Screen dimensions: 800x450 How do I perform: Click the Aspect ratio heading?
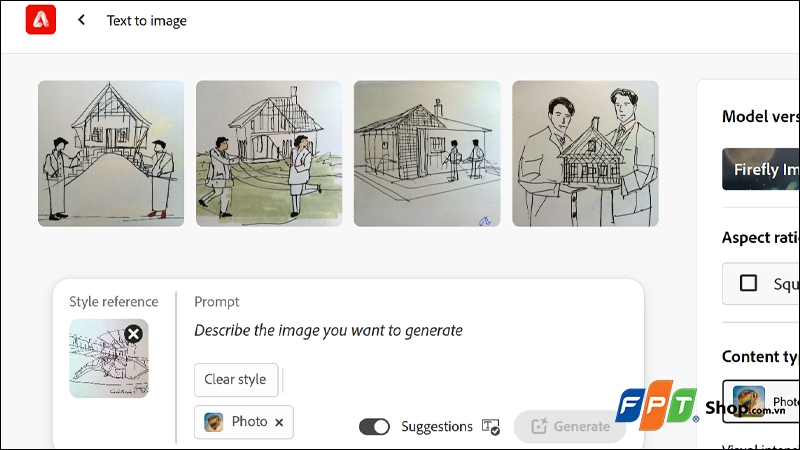[761, 237]
